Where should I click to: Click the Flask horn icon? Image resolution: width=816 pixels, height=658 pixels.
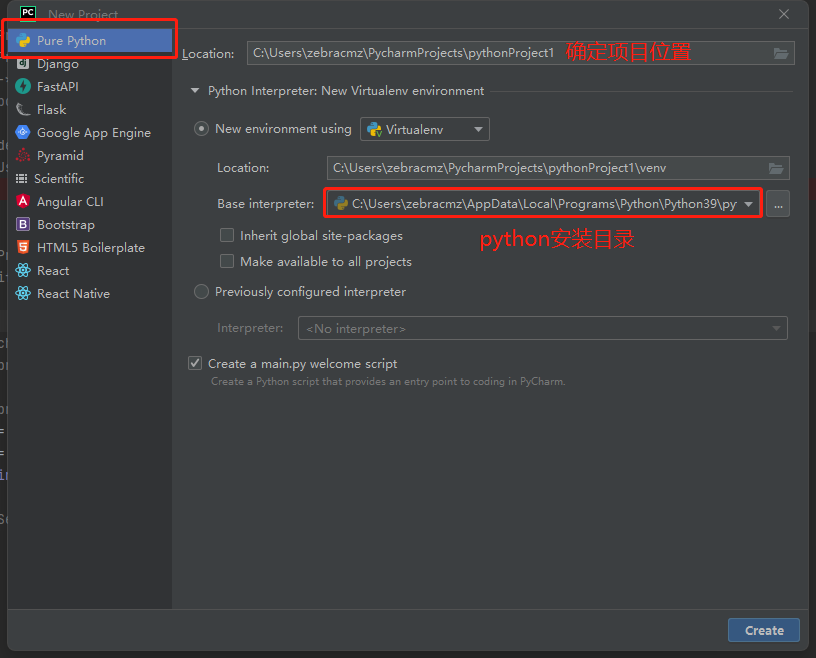tap(23, 109)
